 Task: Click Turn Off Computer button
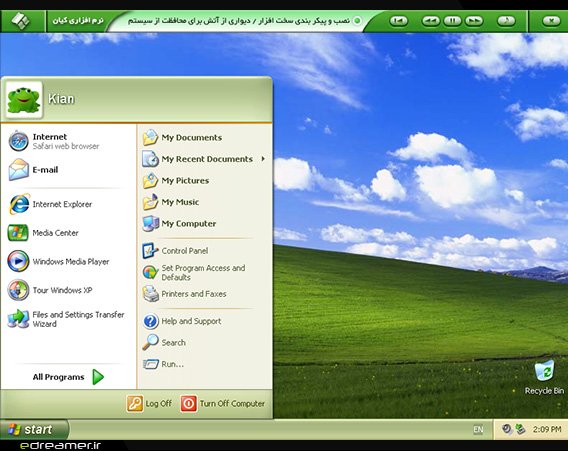coord(223,403)
